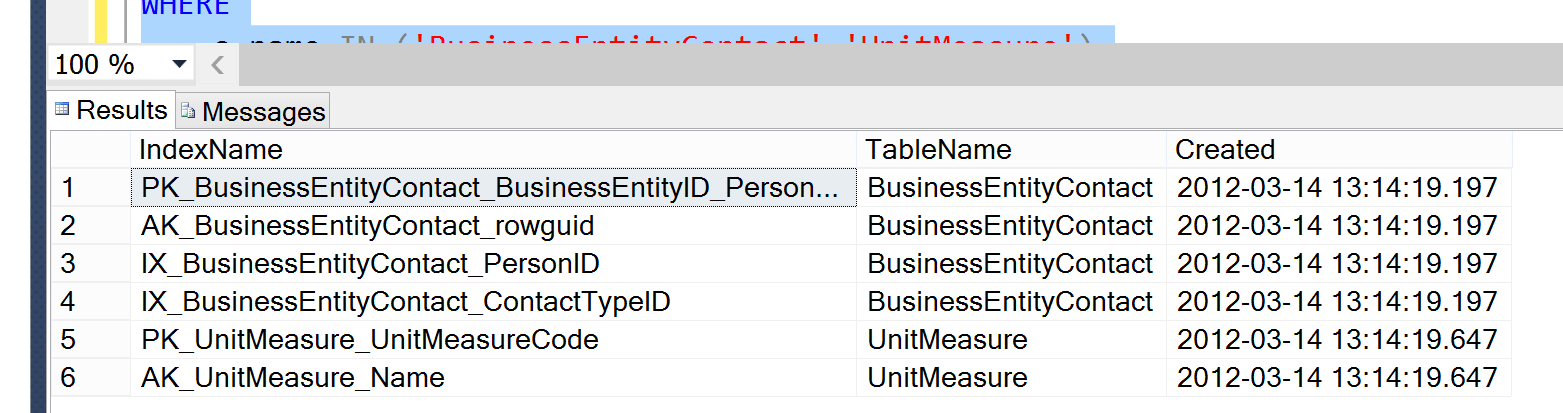1563x413 pixels.
Task: Select the TableName column header
Action: point(1010,150)
